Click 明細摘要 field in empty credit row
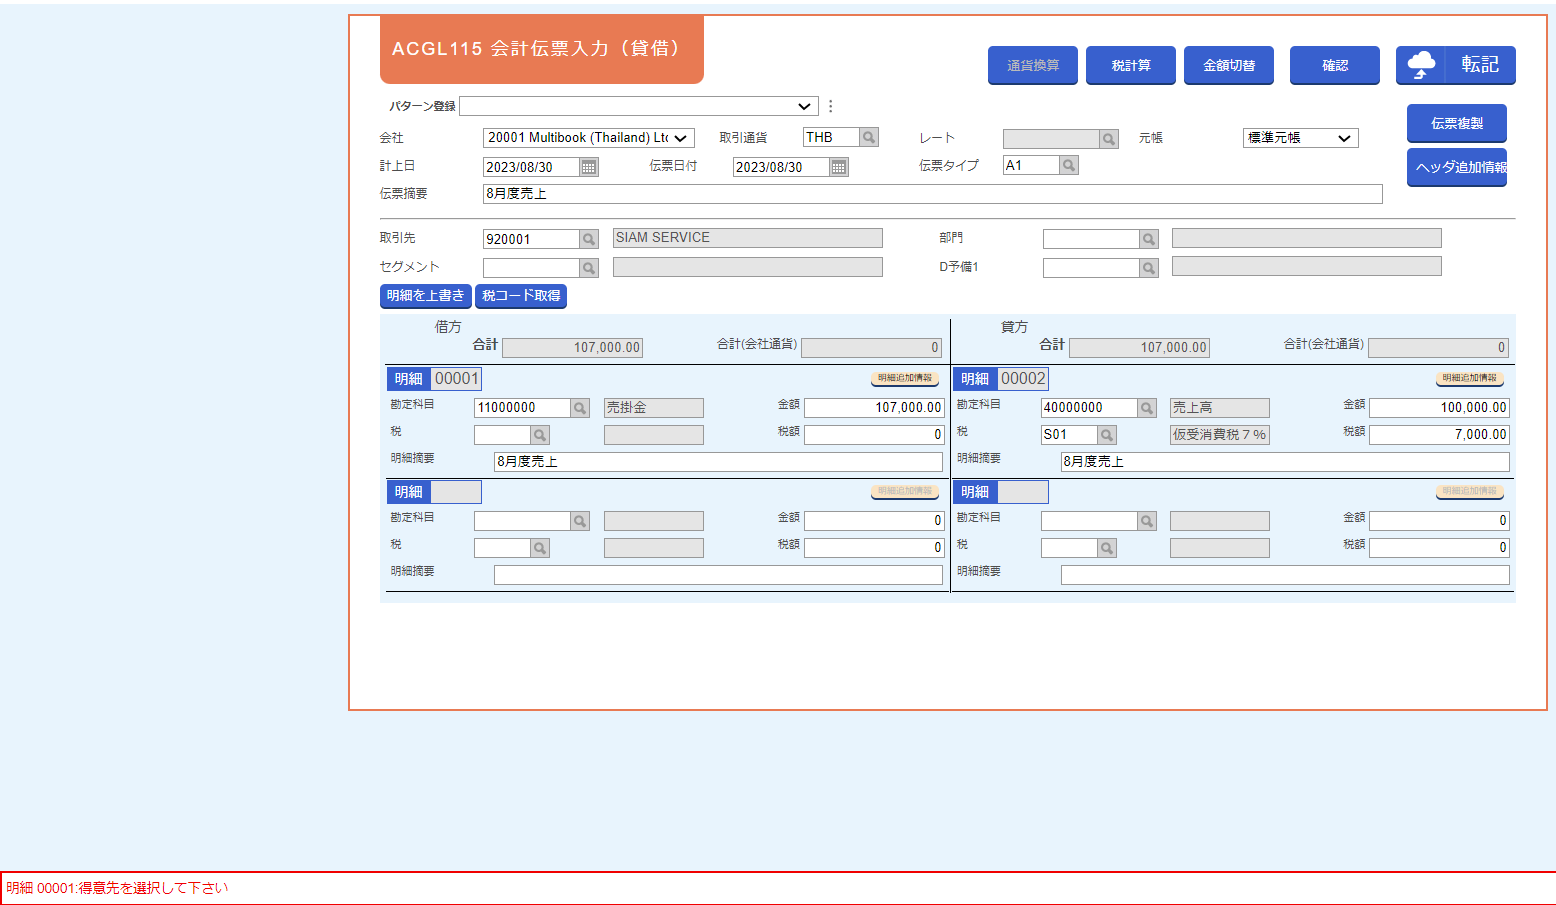 coord(1285,575)
